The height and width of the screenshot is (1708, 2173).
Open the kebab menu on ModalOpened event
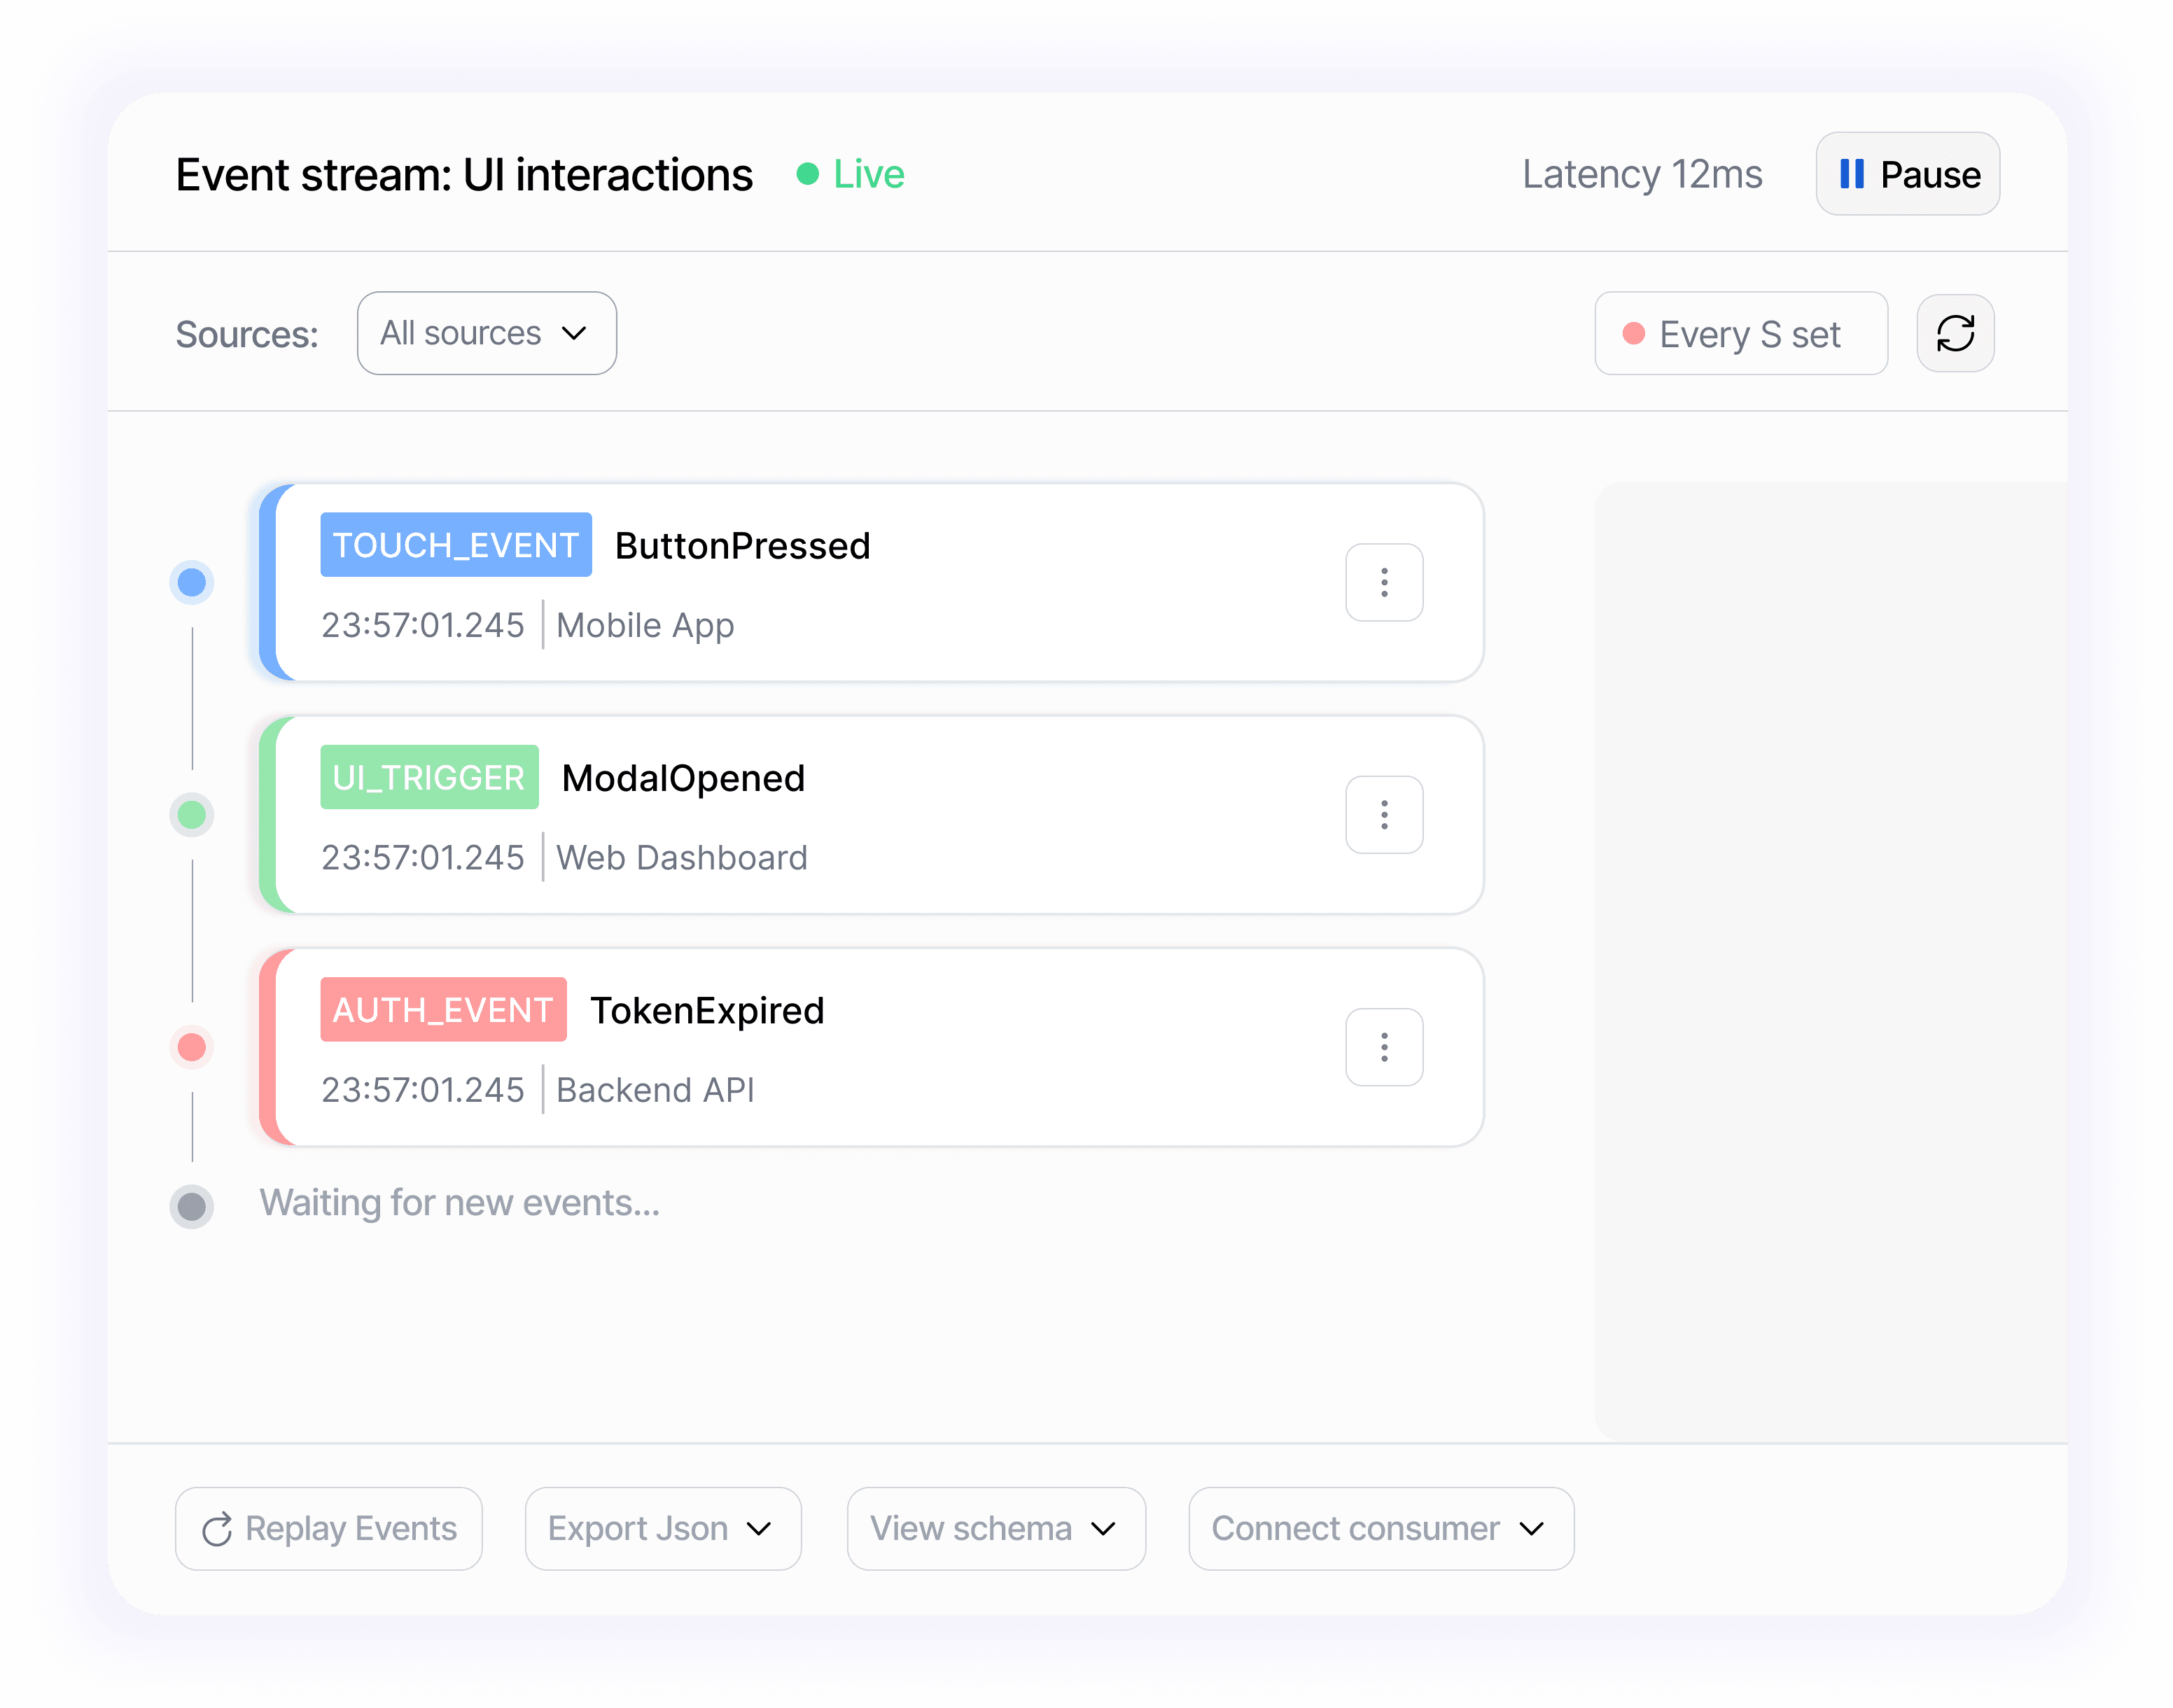[x=1384, y=815]
